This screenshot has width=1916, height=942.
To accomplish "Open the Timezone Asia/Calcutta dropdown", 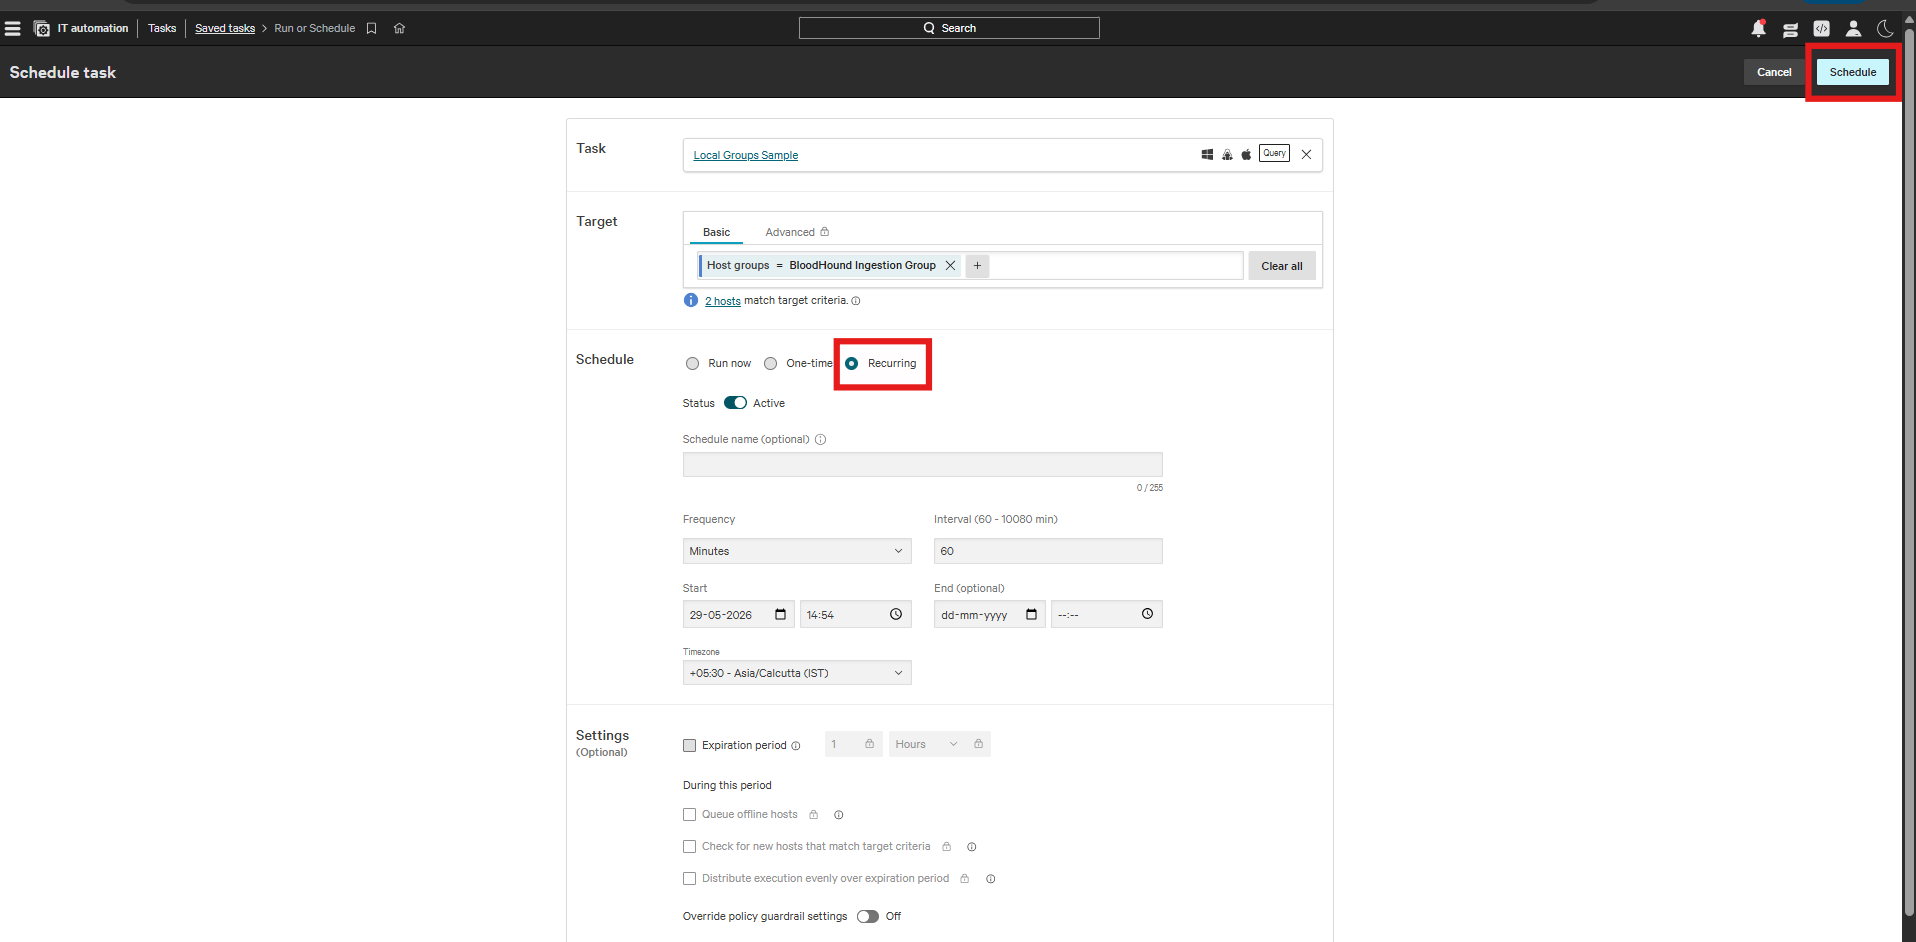I will click(797, 673).
